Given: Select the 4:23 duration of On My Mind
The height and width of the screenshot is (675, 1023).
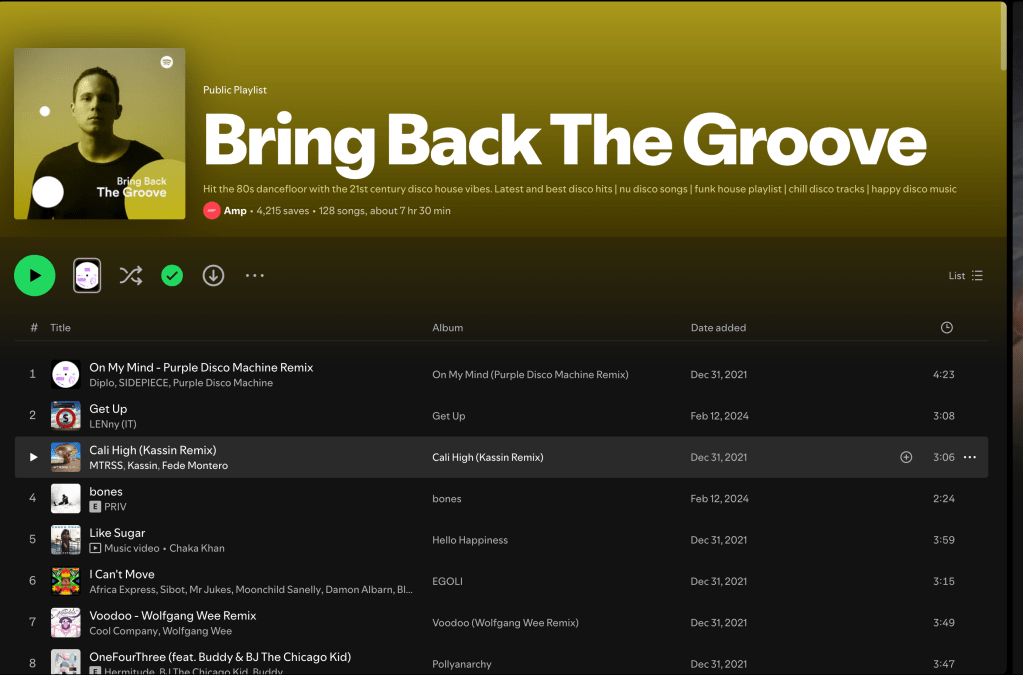Looking at the screenshot, I should point(943,374).
